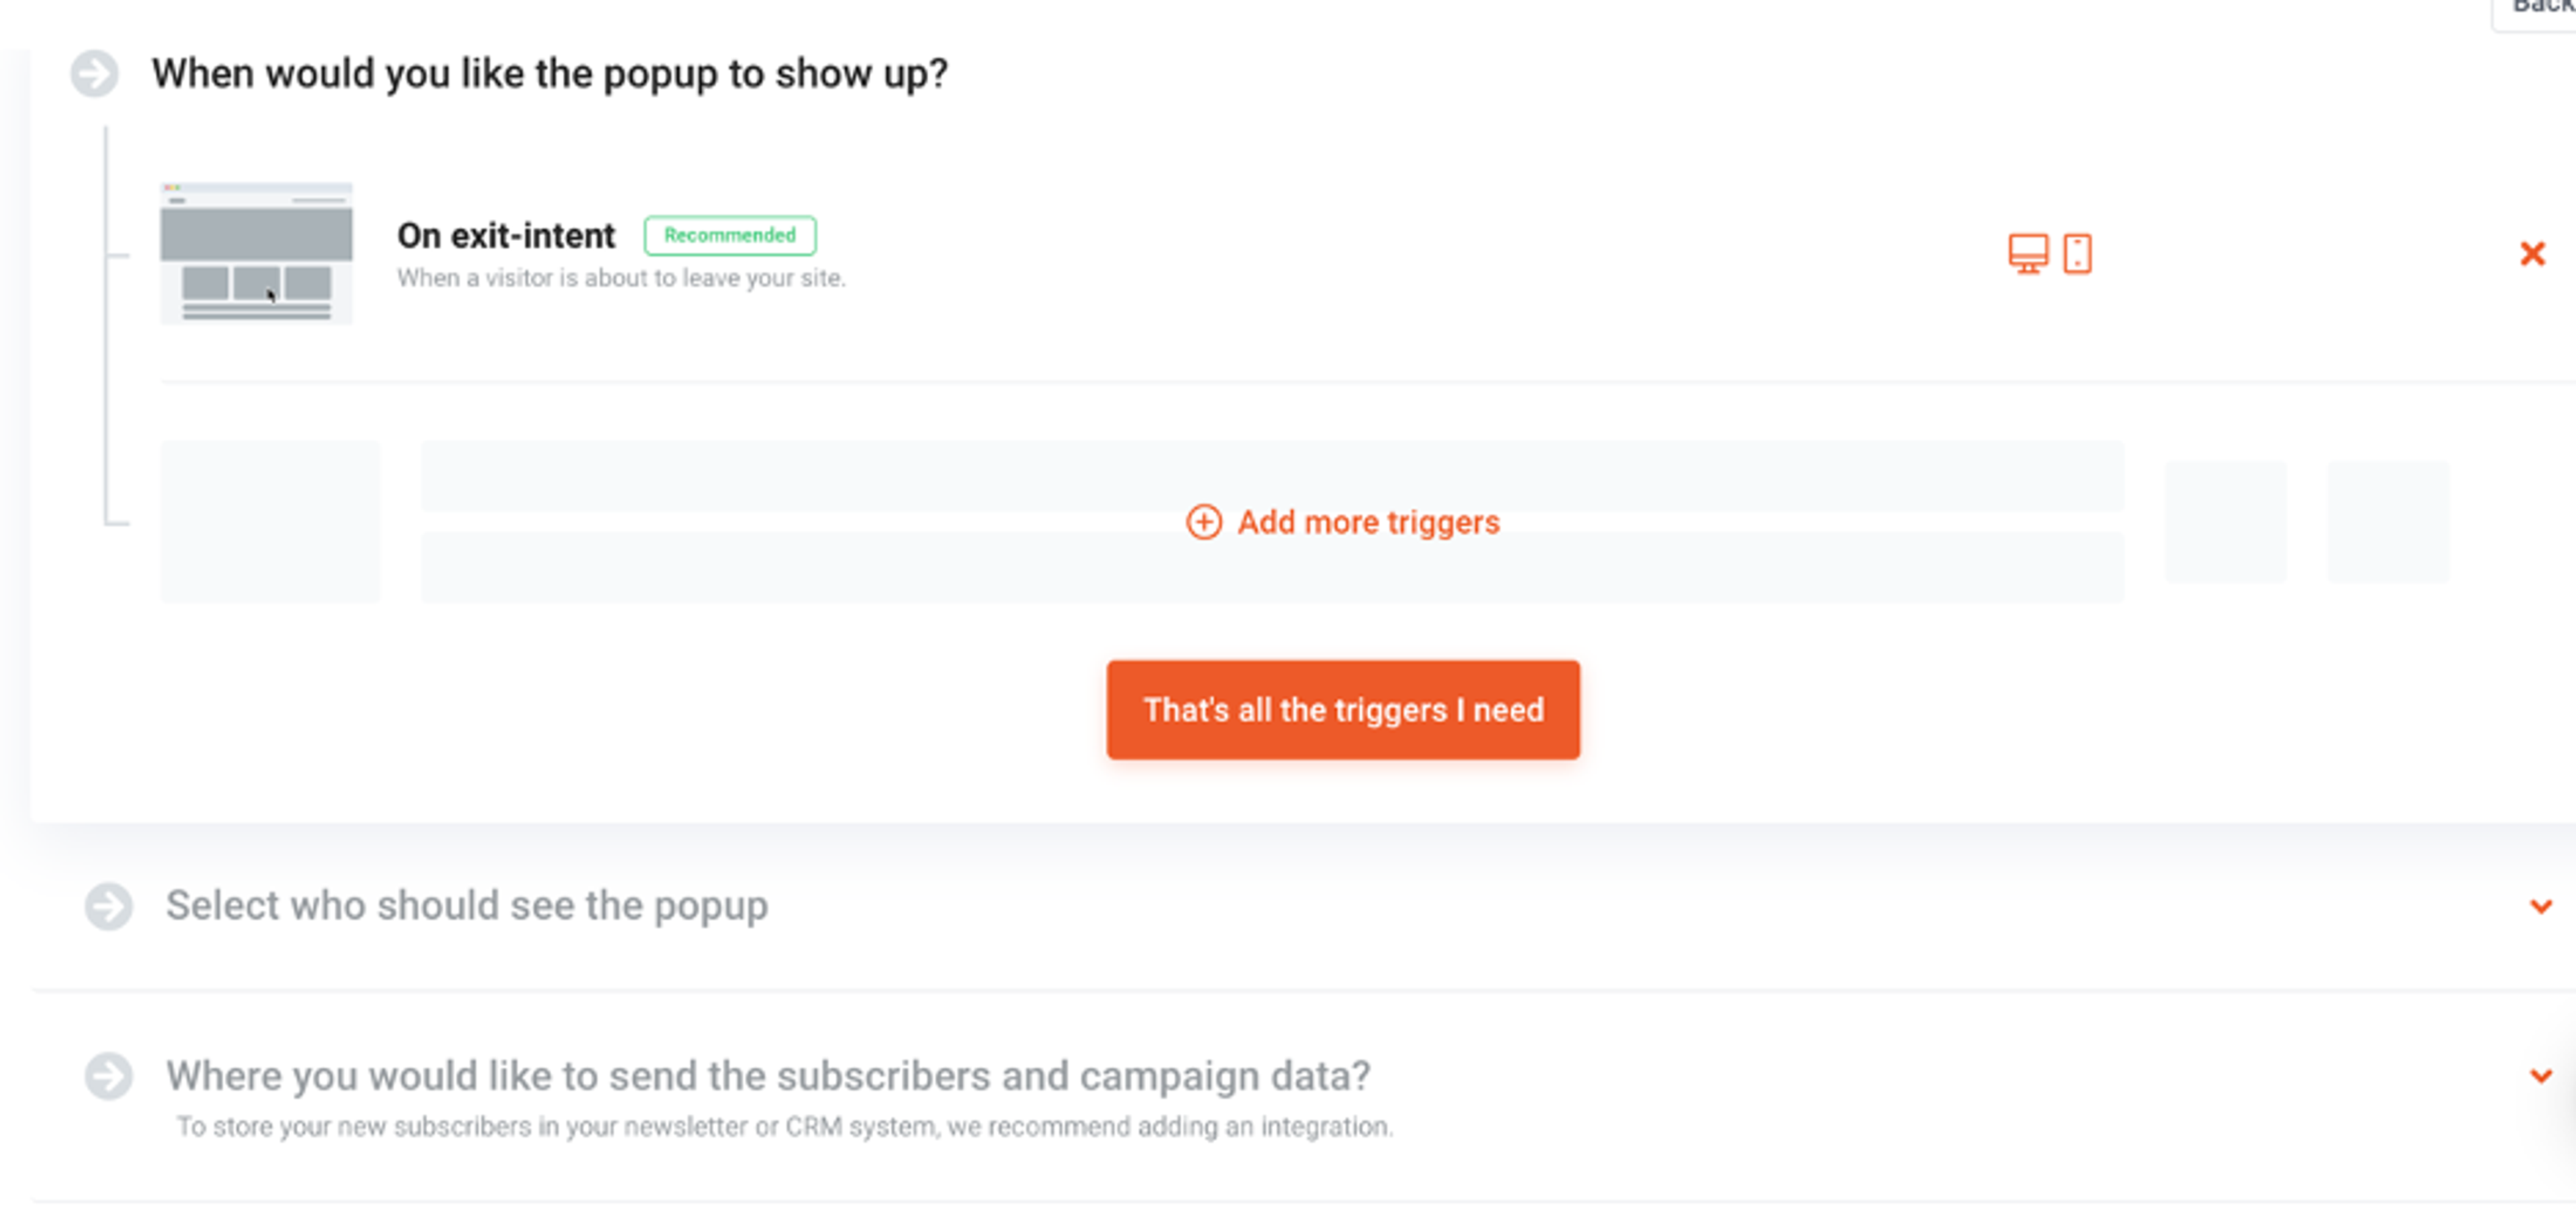Click the circled arrow beside the popup timing question

95,72
